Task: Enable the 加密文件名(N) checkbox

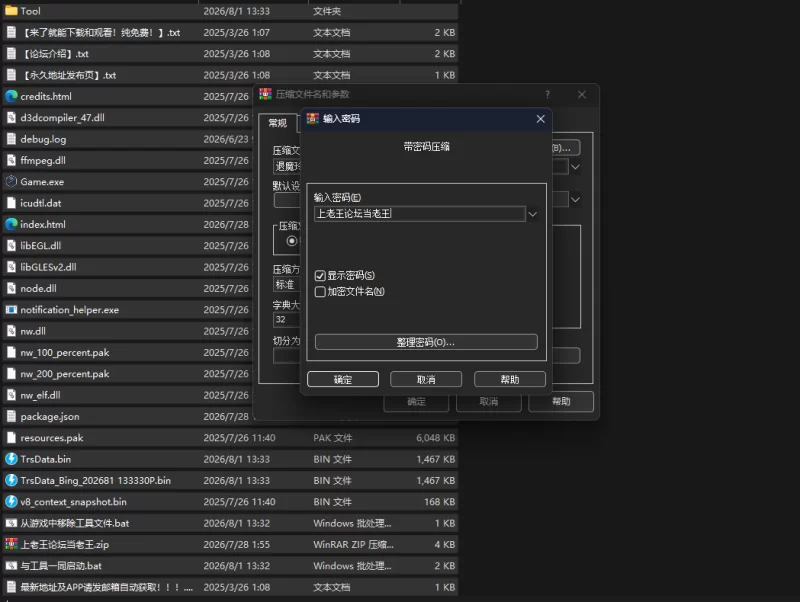Action: click(x=320, y=291)
